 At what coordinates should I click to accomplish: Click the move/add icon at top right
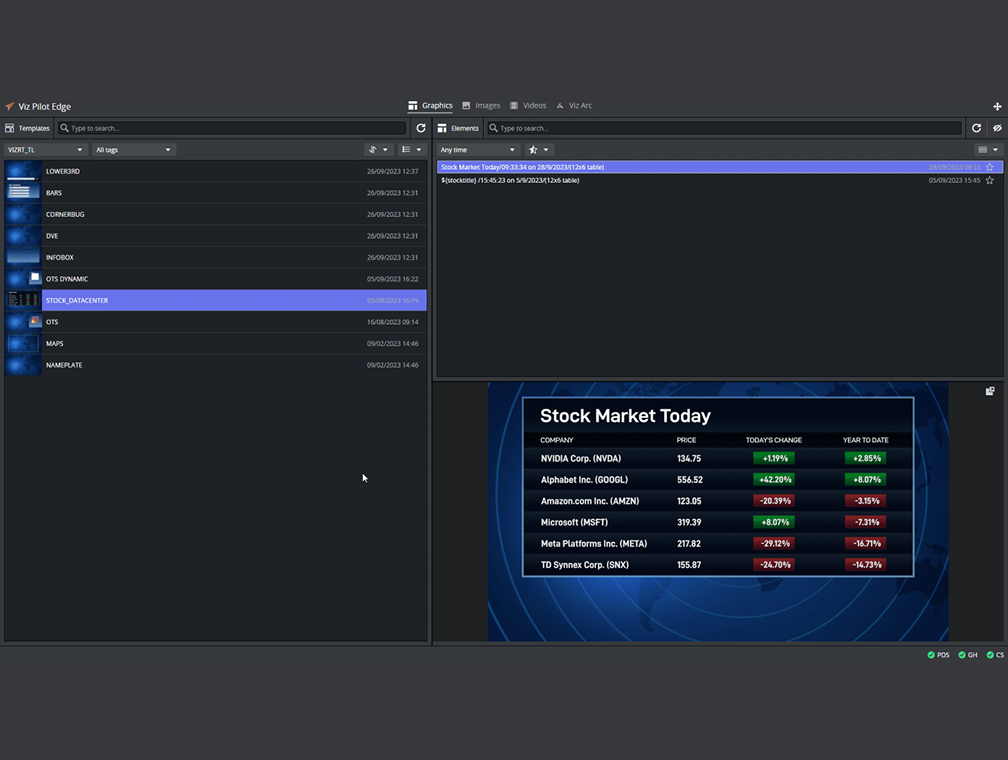pos(997,106)
